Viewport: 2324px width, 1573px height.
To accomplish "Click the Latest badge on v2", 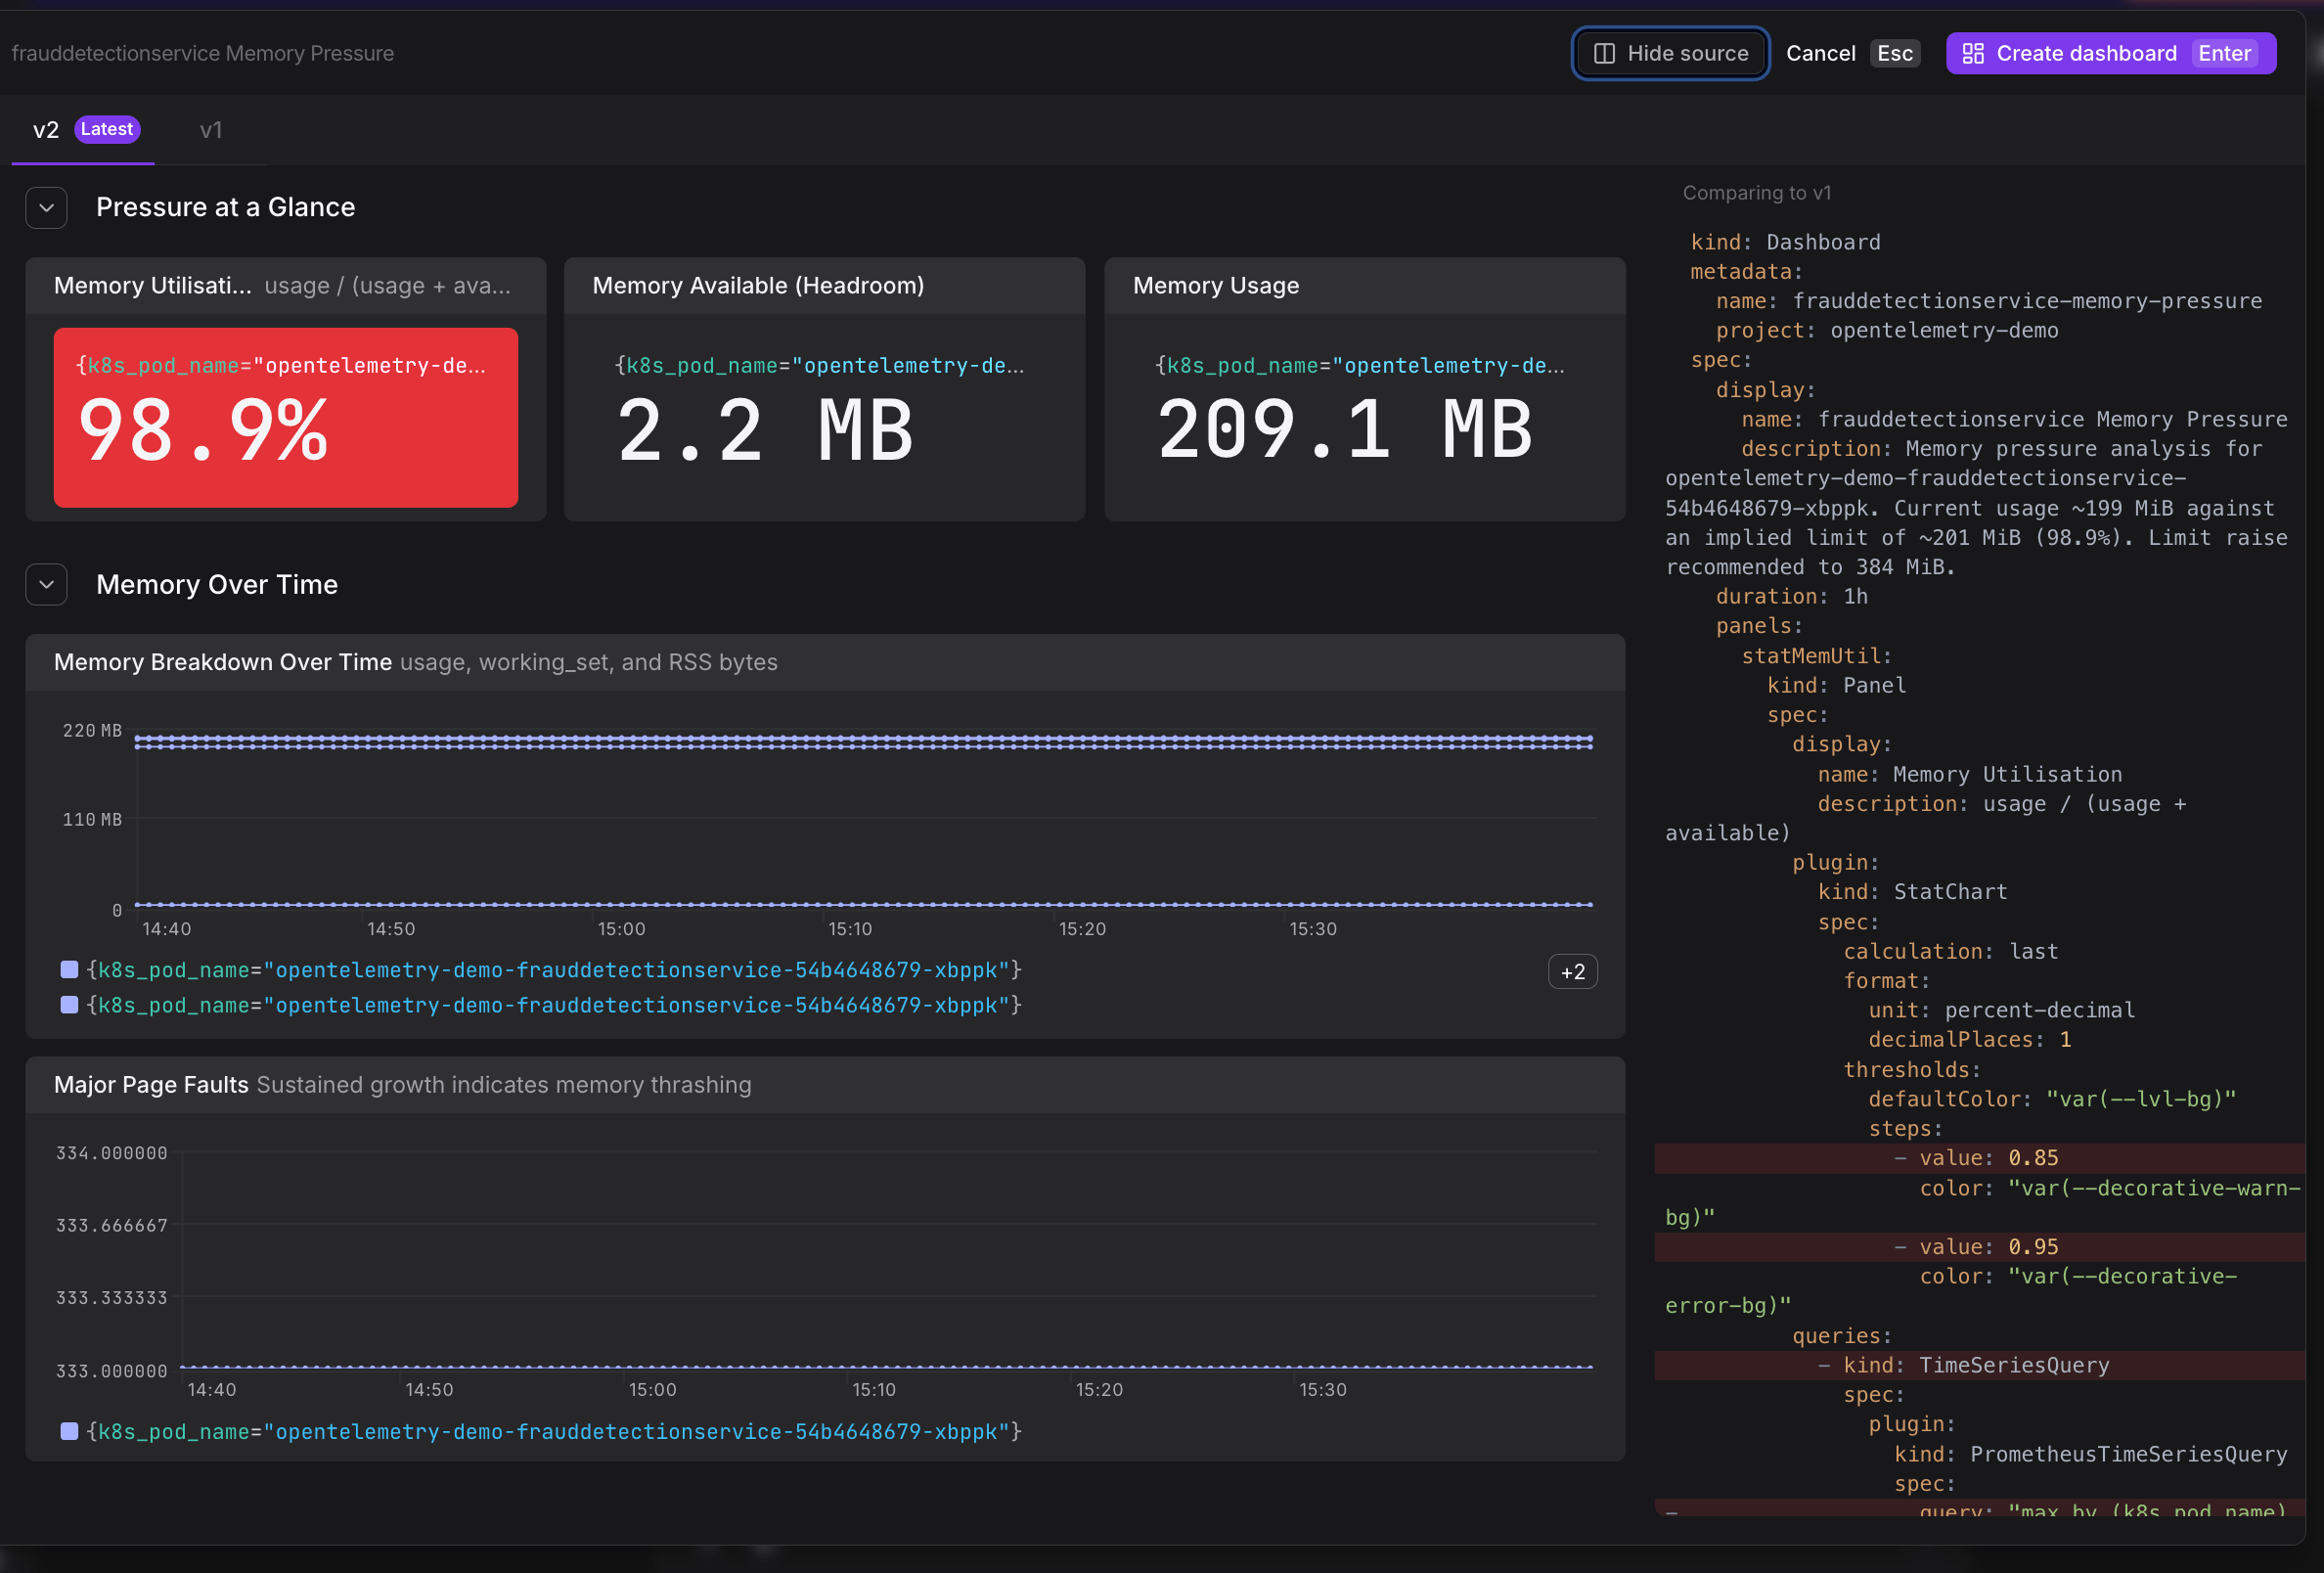I will 107,129.
